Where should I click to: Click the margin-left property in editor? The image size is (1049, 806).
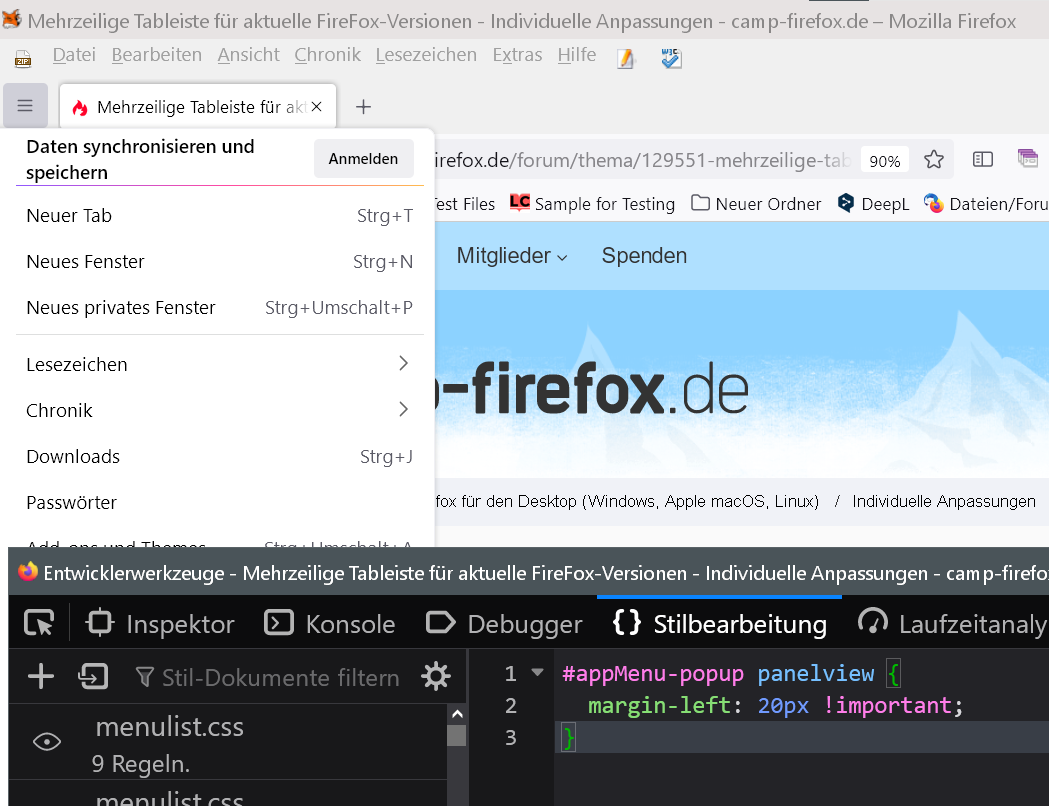658,705
